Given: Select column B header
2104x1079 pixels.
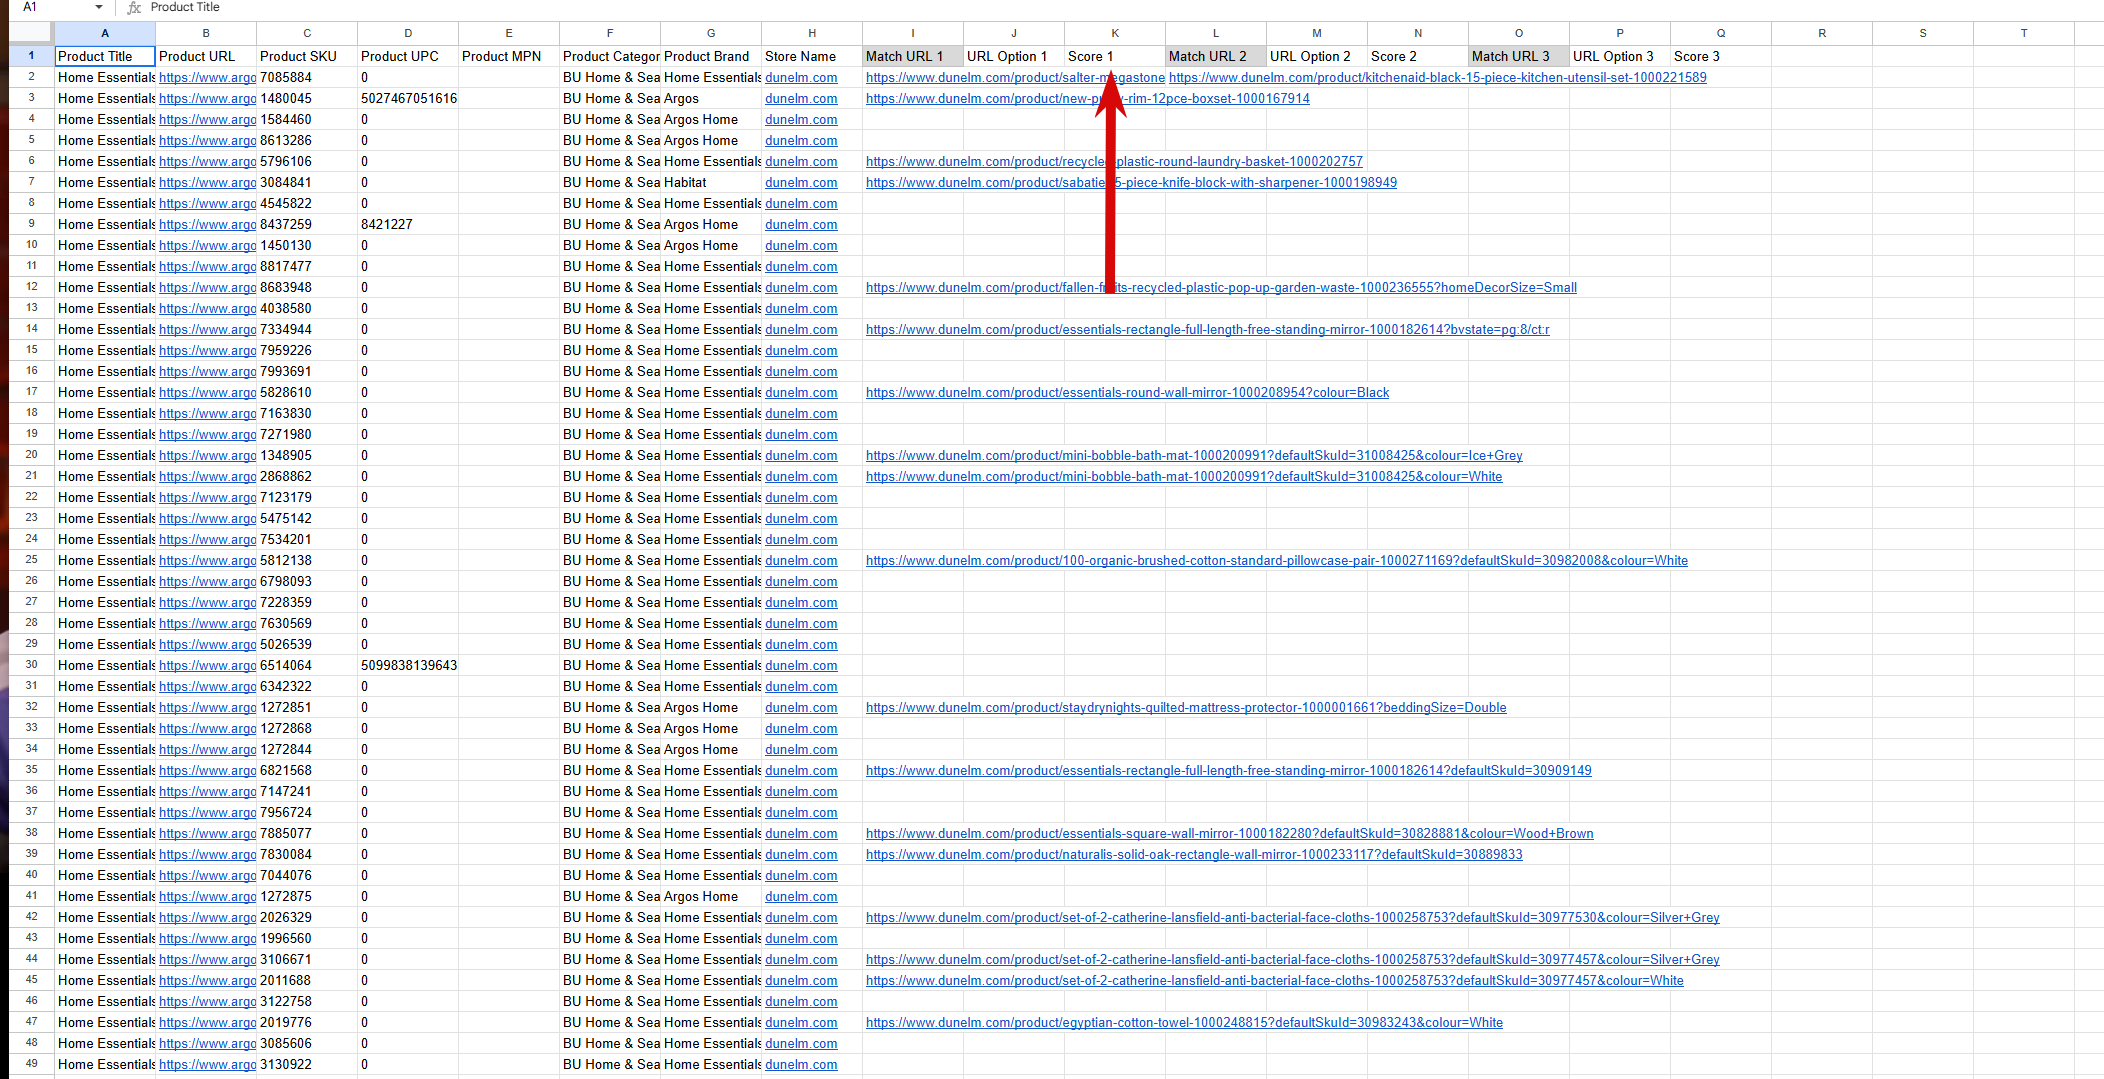Looking at the screenshot, I should click(206, 33).
